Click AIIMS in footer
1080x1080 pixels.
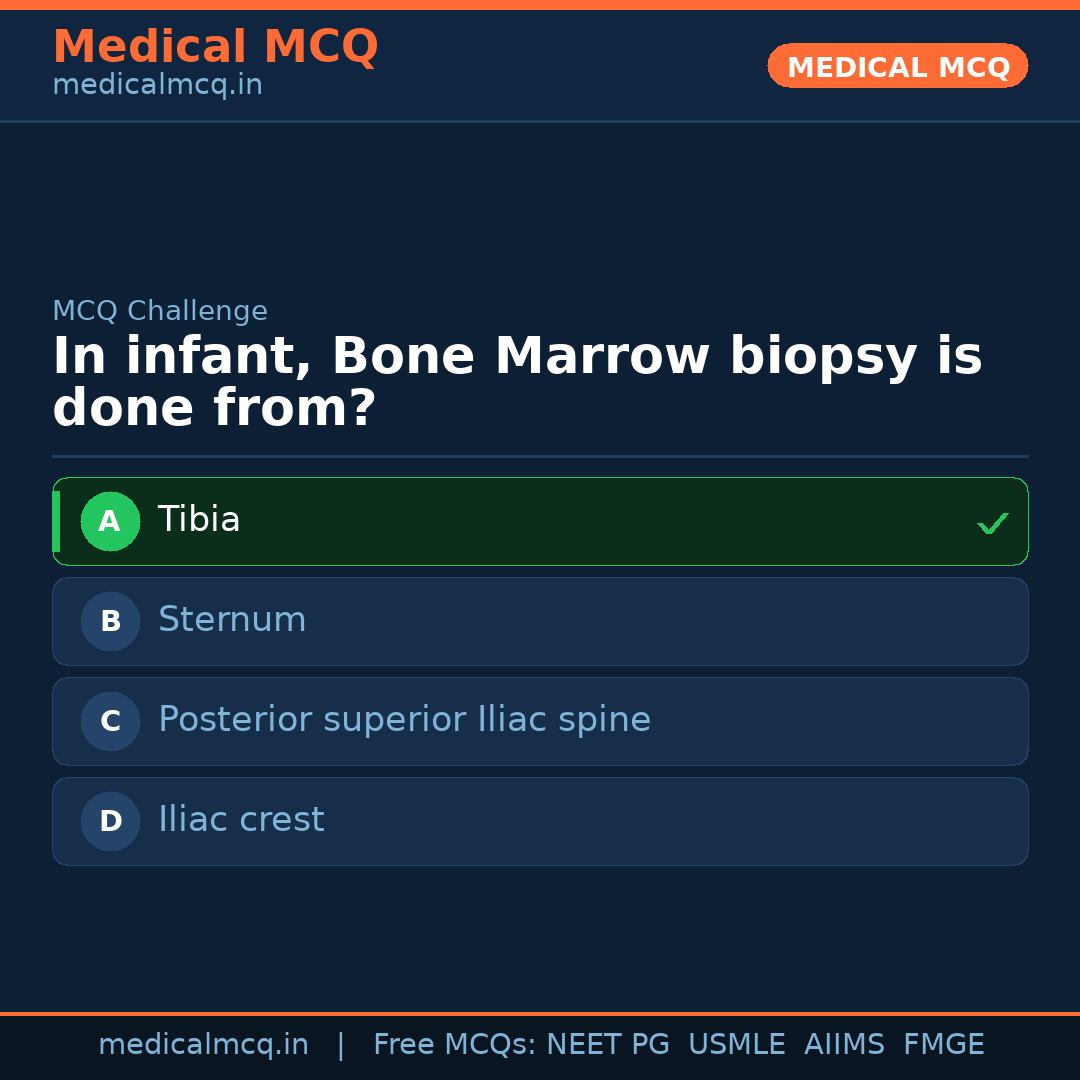point(844,1045)
